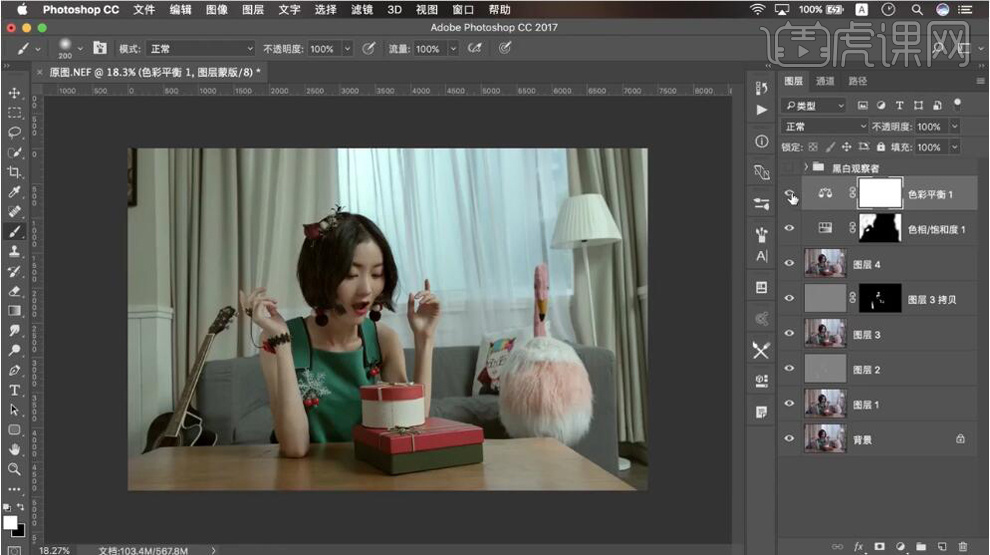Select the Zoom tool in toolbar
The image size is (990, 555).
[x=14, y=468]
